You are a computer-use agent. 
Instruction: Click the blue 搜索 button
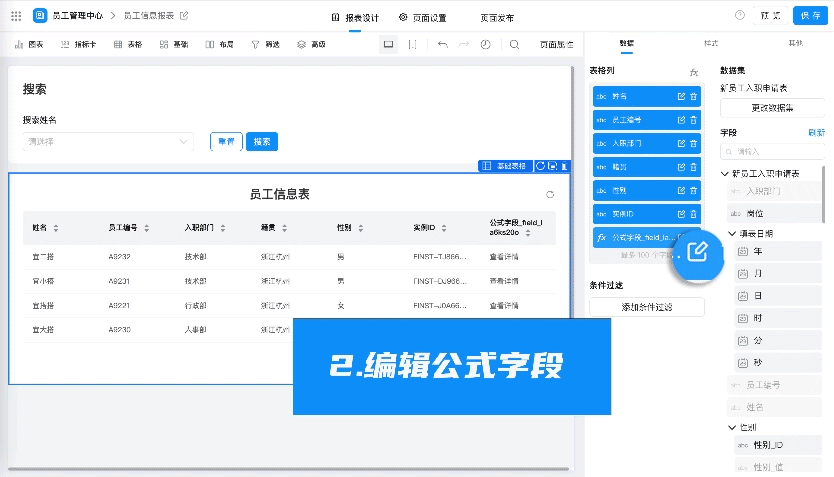(x=261, y=142)
